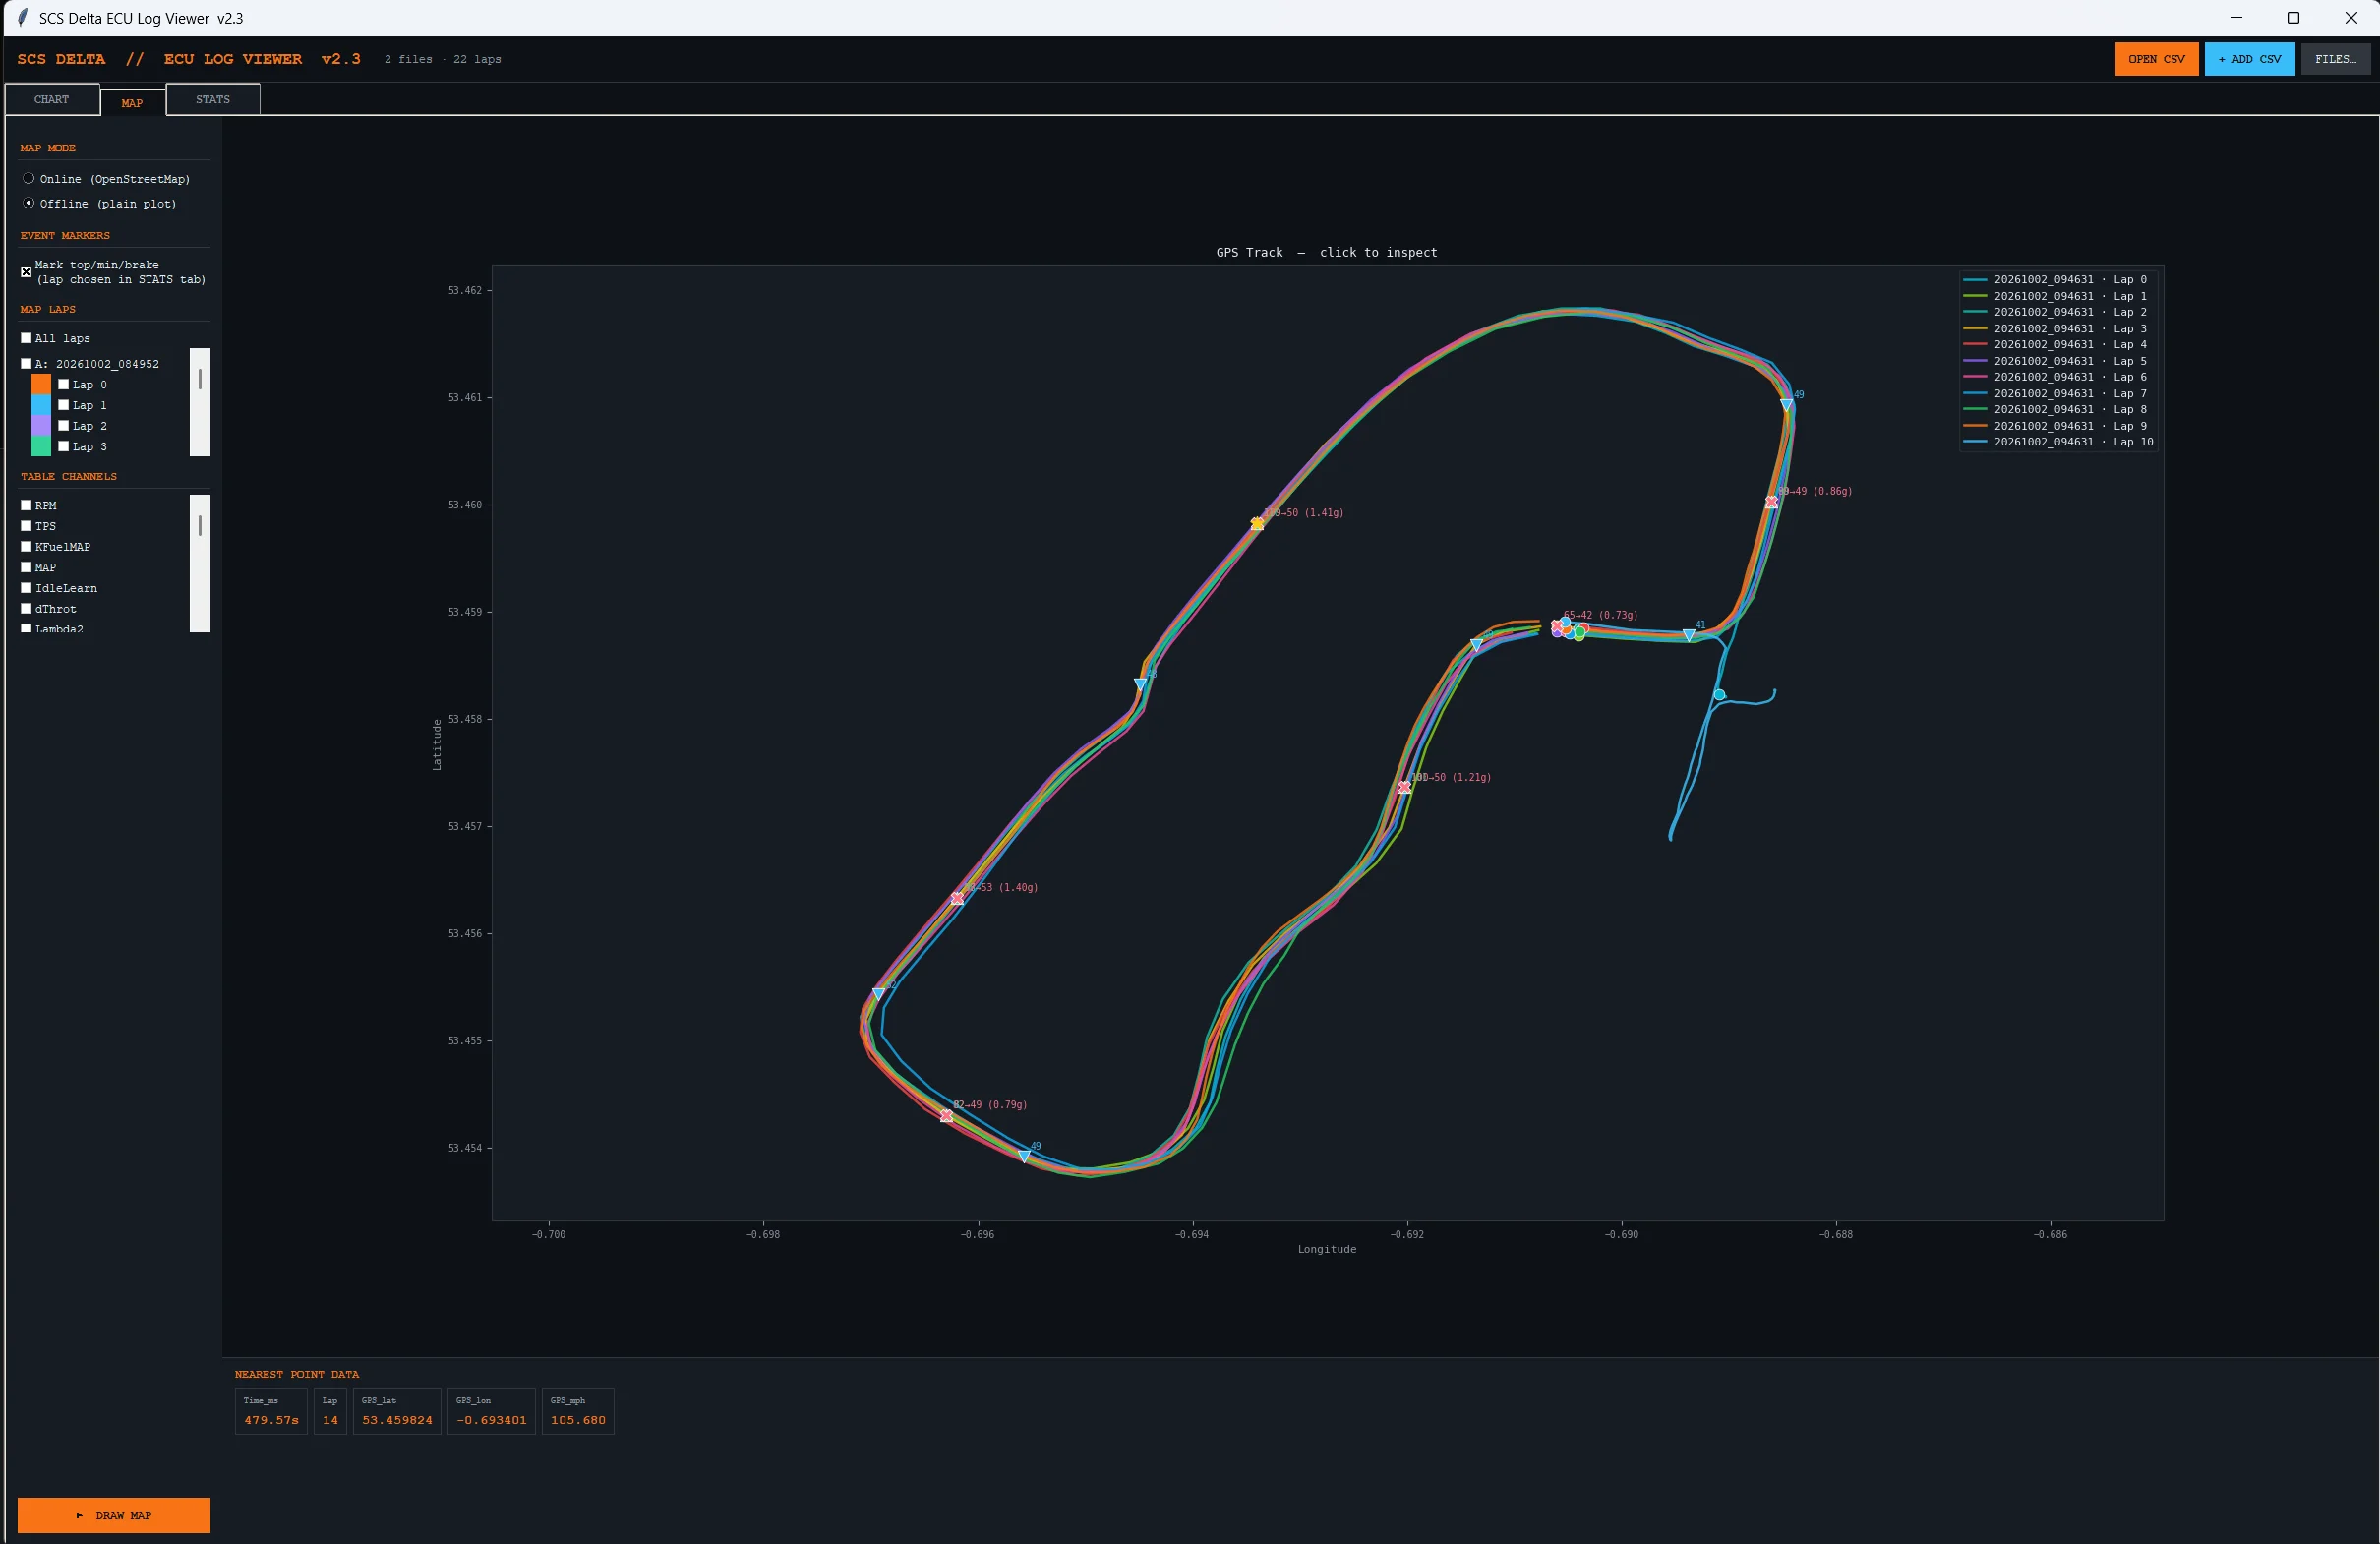Image resolution: width=2380 pixels, height=1544 pixels.
Task: Click the 1.40g brake marker on track
Action: (957, 899)
